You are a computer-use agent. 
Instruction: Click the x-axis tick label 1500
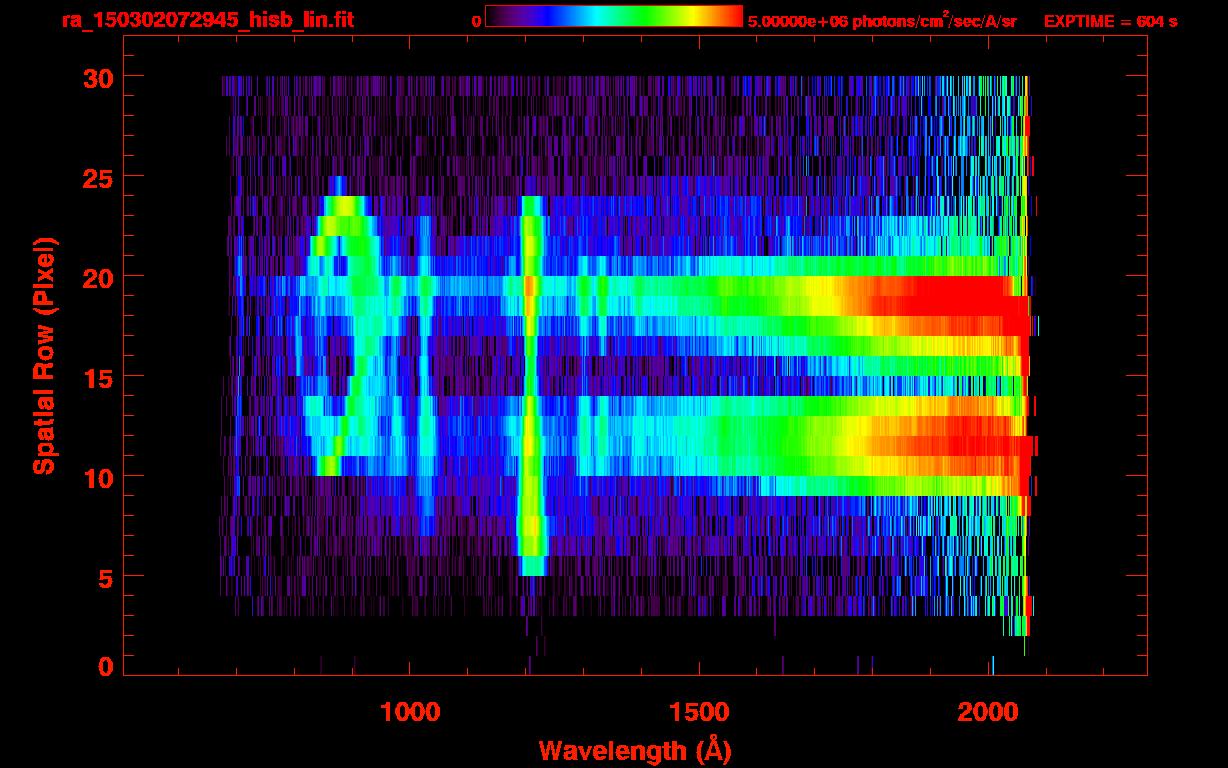[x=699, y=712]
